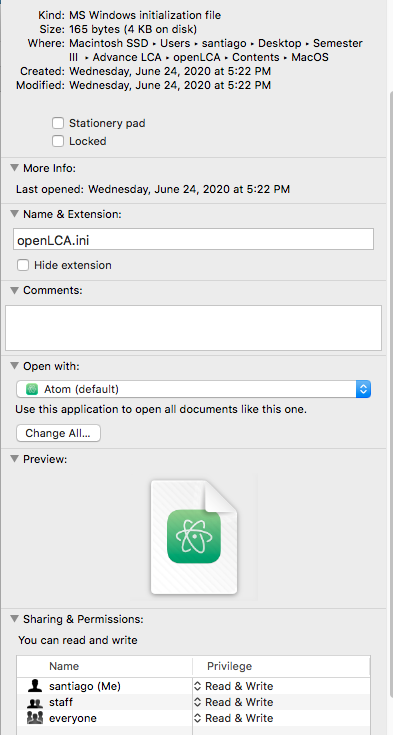Viewport: 393px width, 735px height.
Task: Click the openLCA.ini name field
Action: pos(193,240)
